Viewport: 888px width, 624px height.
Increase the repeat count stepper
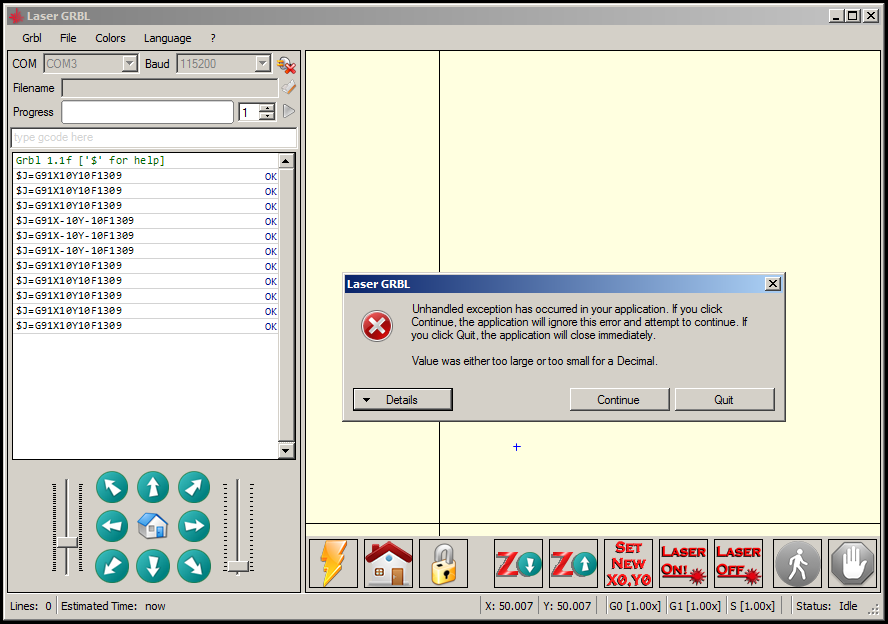click(x=267, y=108)
